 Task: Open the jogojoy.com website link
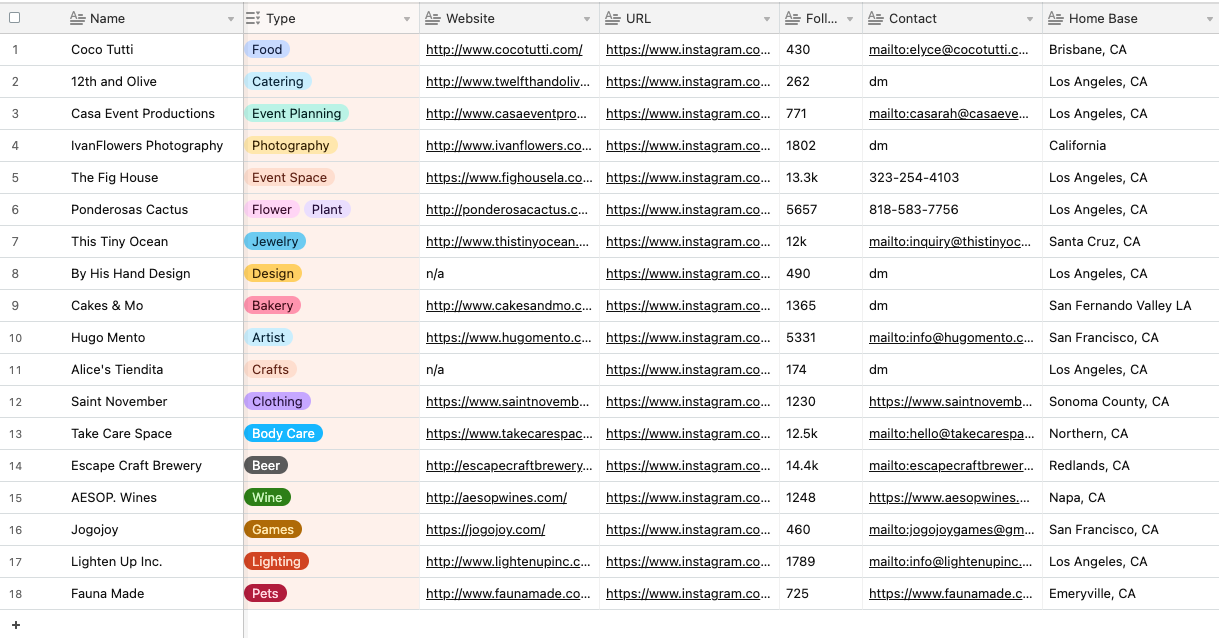486,529
